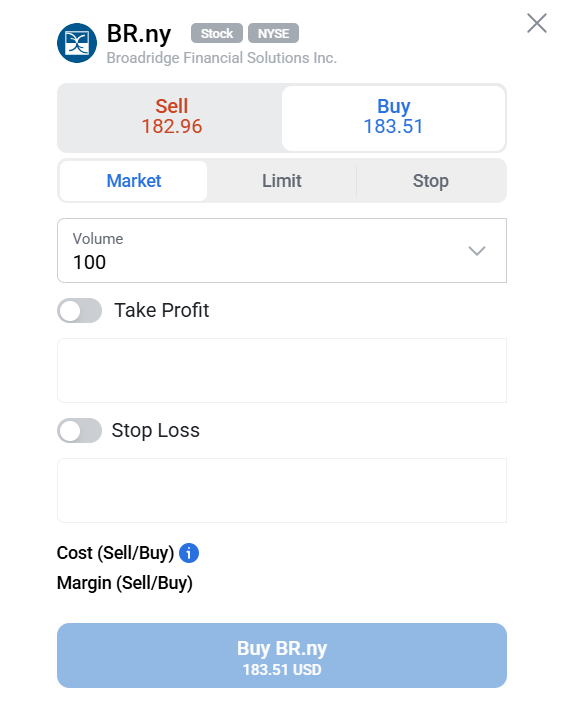Screen dimensions: 563x707
Task: Click the Stop Loss price input
Action: (x=282, y=491)
